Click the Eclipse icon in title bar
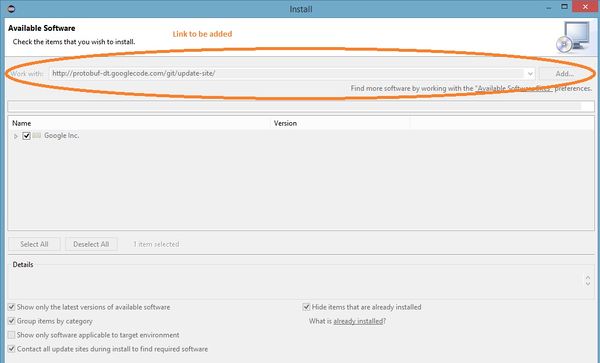Screen dimensions: 600x363 click(x=11, y=9)
